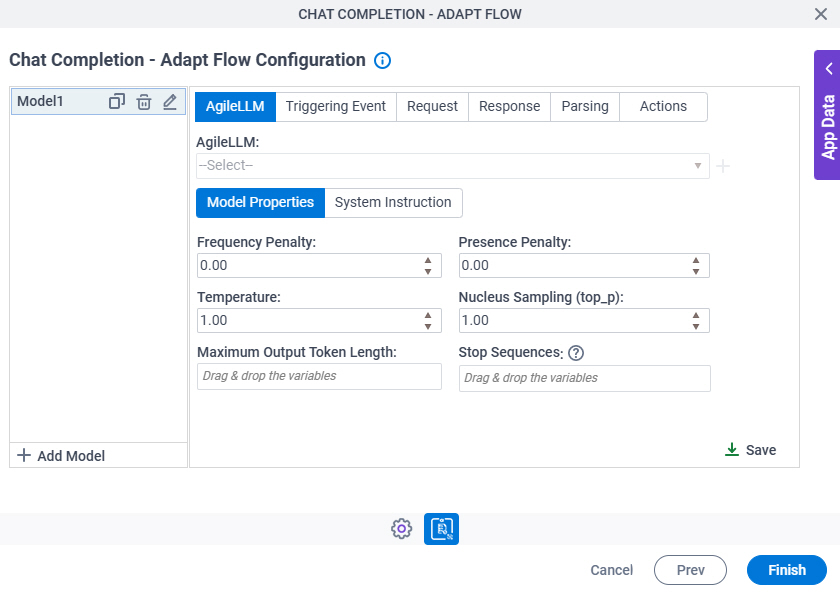Expand the App Data side panel
Viewport: 840px width, 593px height.
[828, 115]
